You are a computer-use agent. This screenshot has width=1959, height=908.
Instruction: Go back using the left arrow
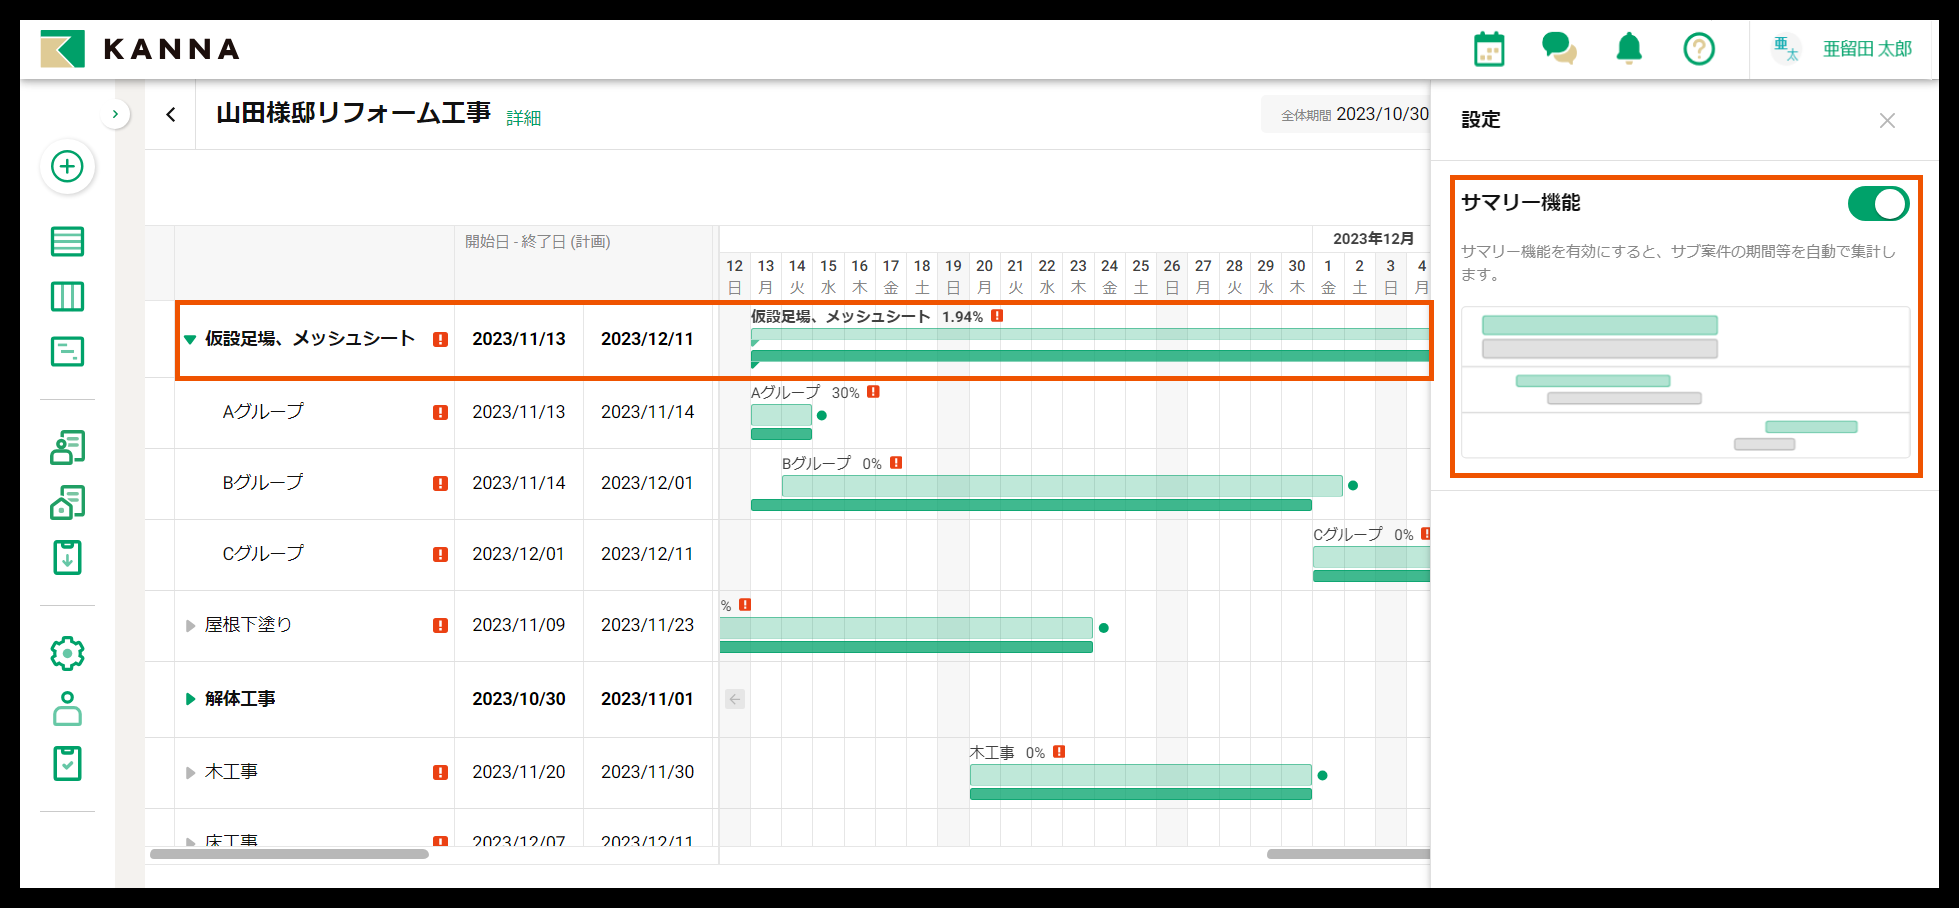pyautogui.click(x=171, y=115)
